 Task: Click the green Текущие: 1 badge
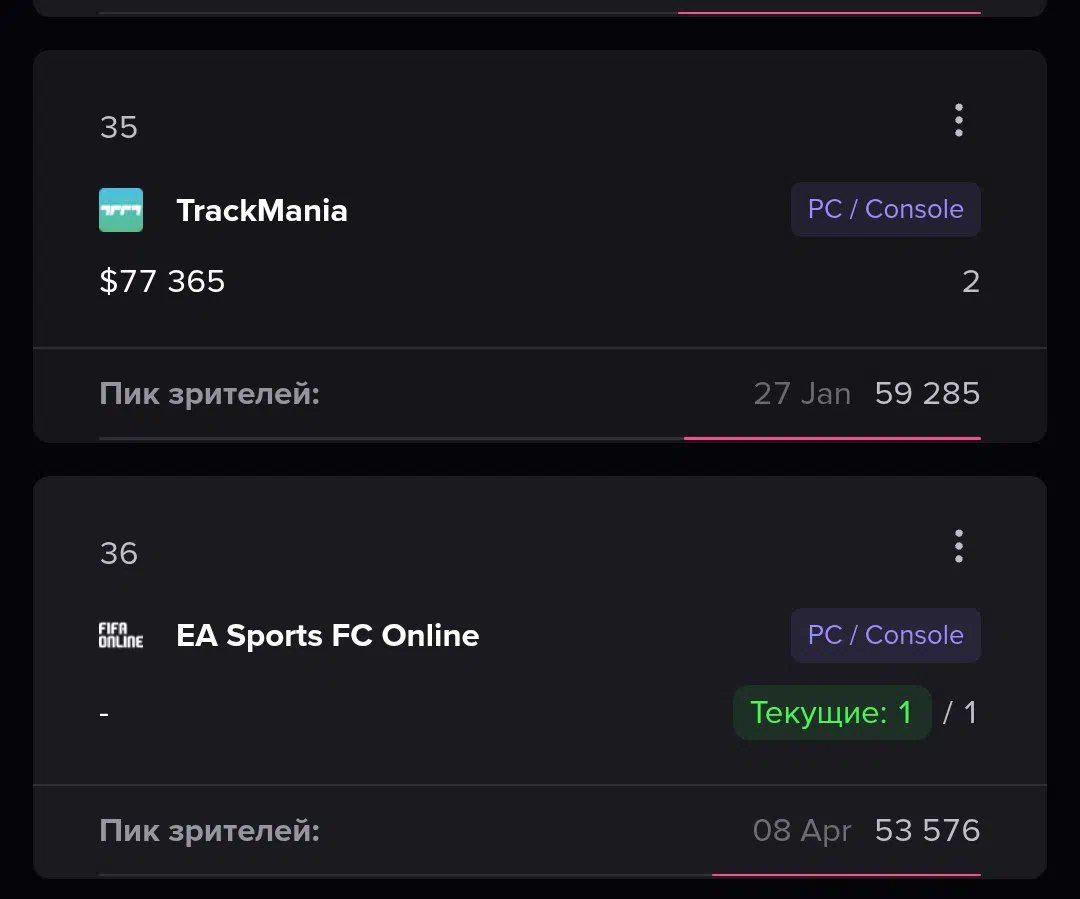pyautogui.click(x=832, y=712)
